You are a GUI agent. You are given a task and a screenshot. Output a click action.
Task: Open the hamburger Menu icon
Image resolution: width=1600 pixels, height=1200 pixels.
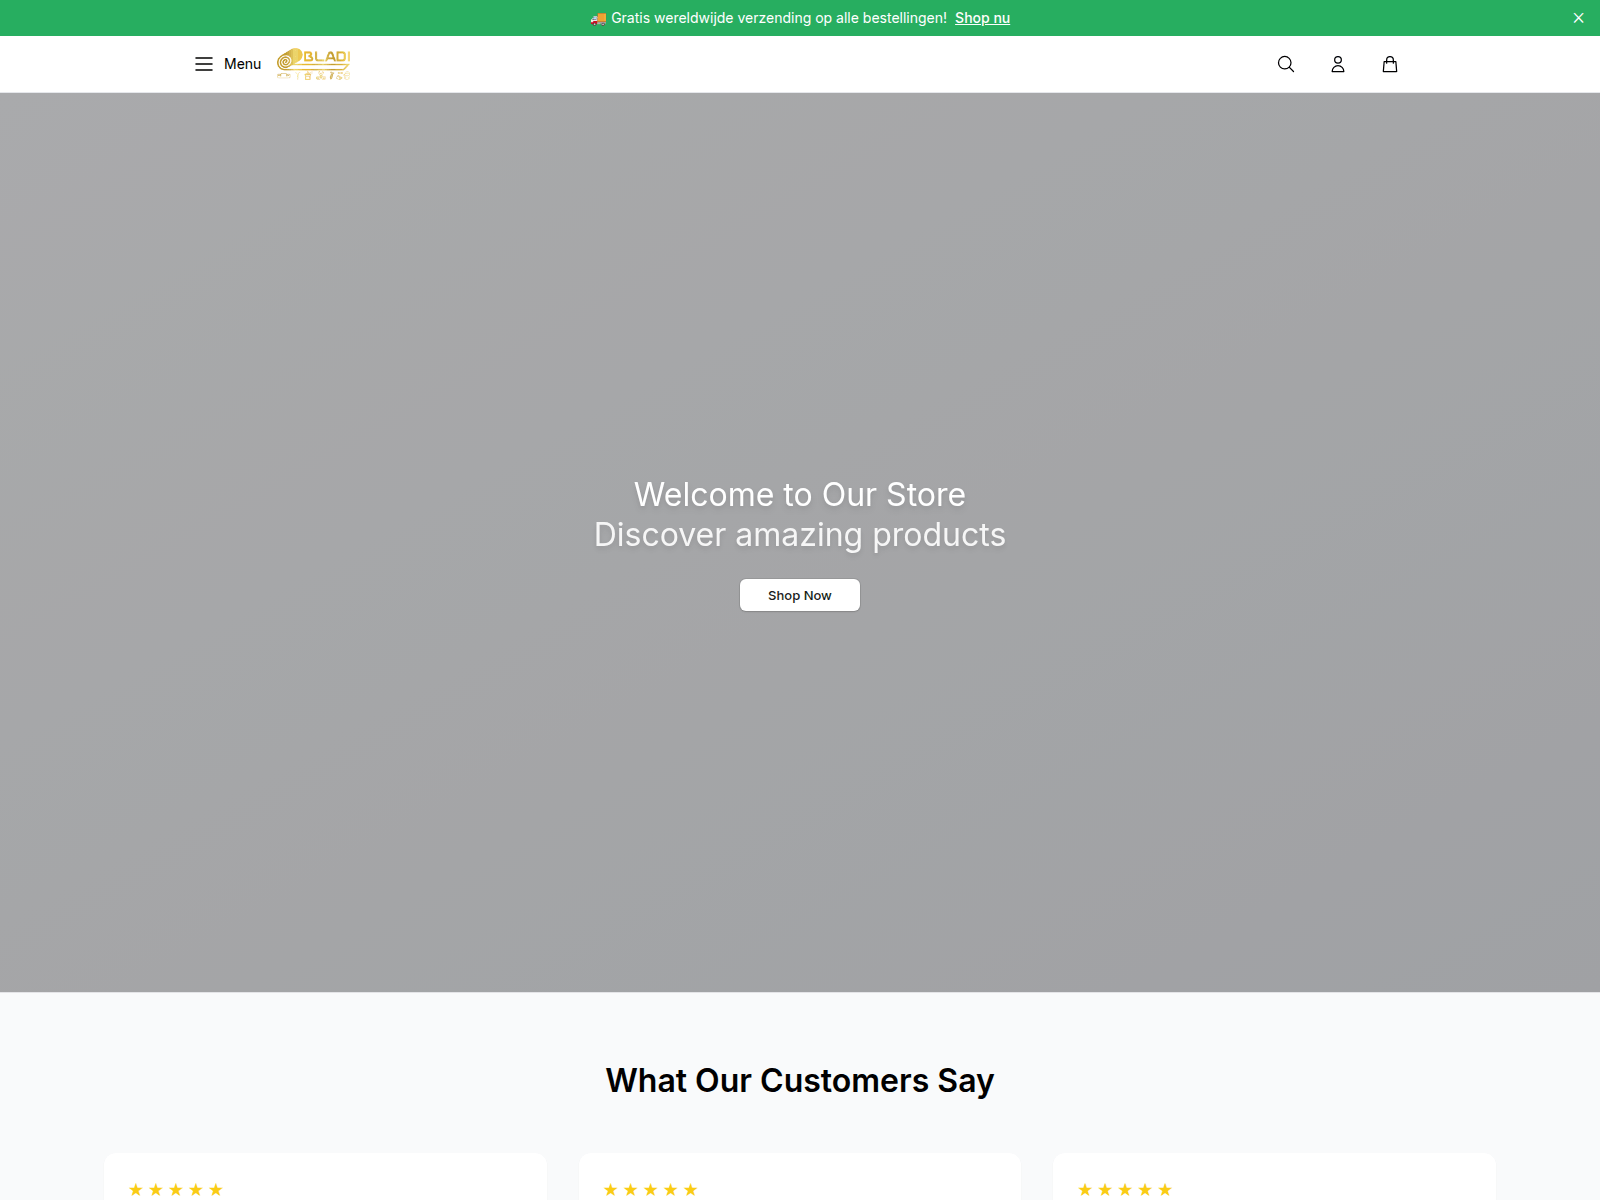click(204, 64)
